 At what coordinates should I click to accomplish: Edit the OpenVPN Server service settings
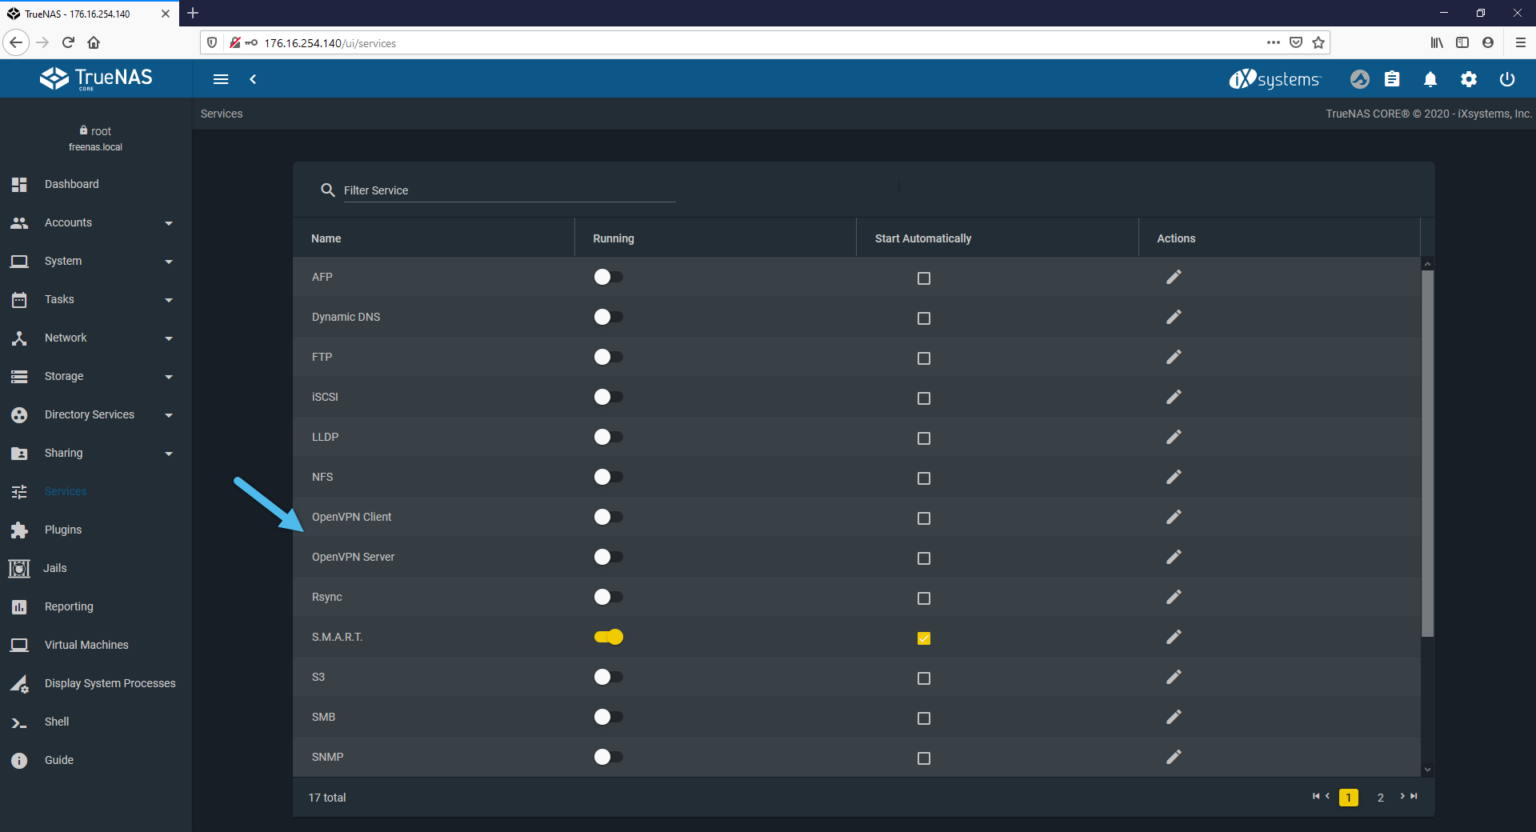pyautogui.click(x=1174, y=557)
